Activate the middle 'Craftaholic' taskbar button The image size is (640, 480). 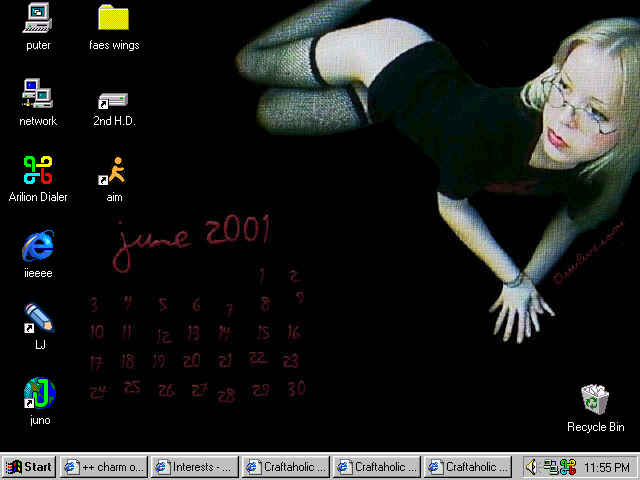(376, 466)
